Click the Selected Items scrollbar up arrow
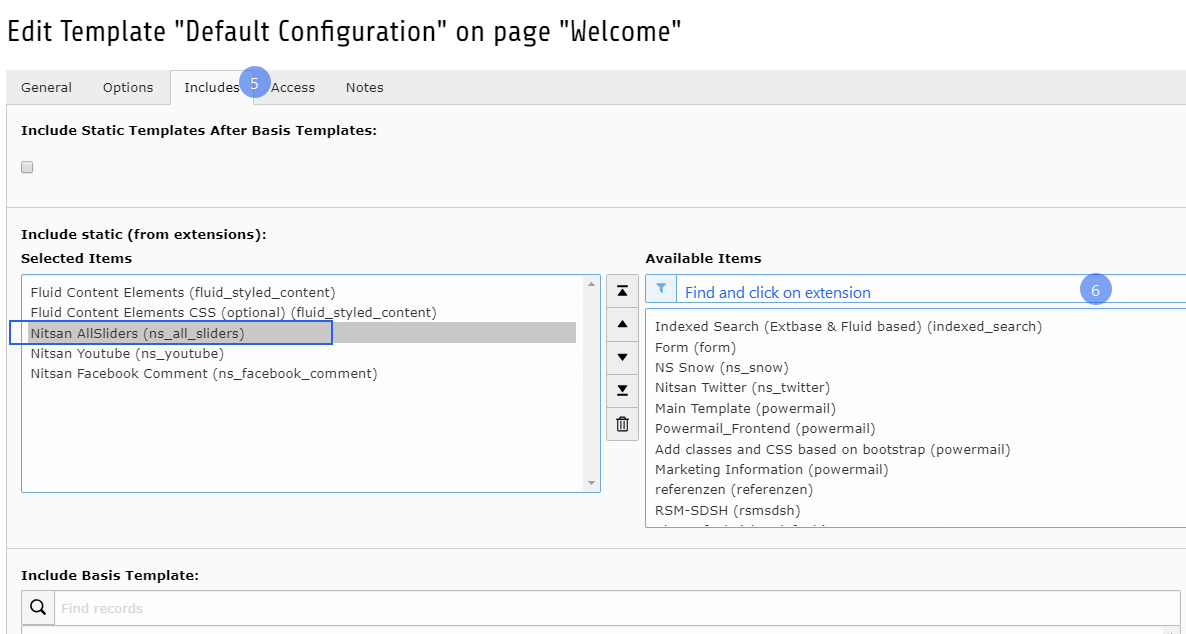Image resolution: width=1186 pixels, height=634 pixels. pyautogui.click(x=591, y=284)
